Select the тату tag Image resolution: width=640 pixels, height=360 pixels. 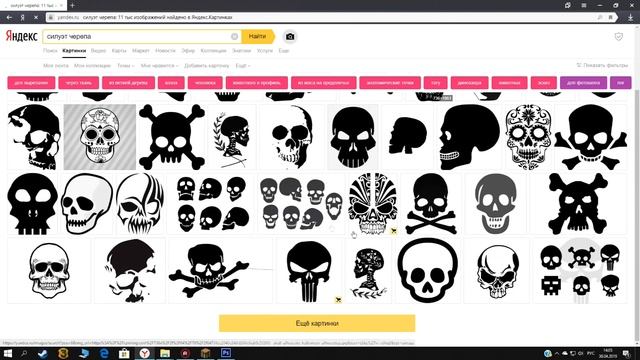coord(436,83)
